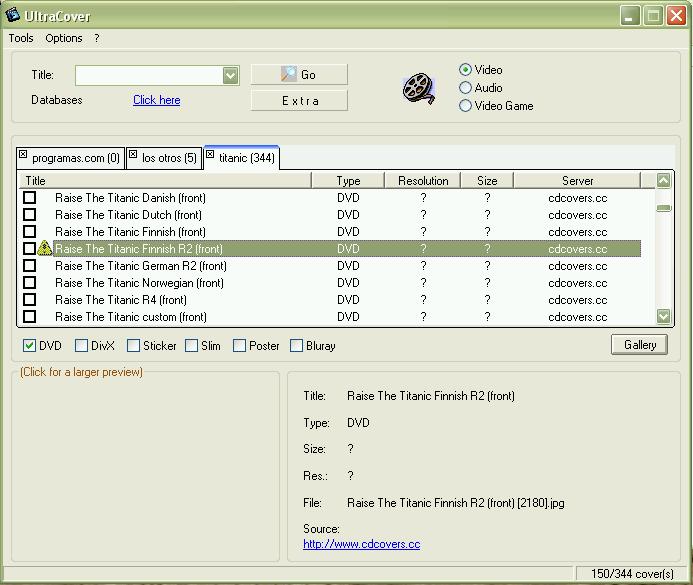This screenshot has height=585, width=693.
Task: Sort by the Size column header
Action: coord(487,181)
